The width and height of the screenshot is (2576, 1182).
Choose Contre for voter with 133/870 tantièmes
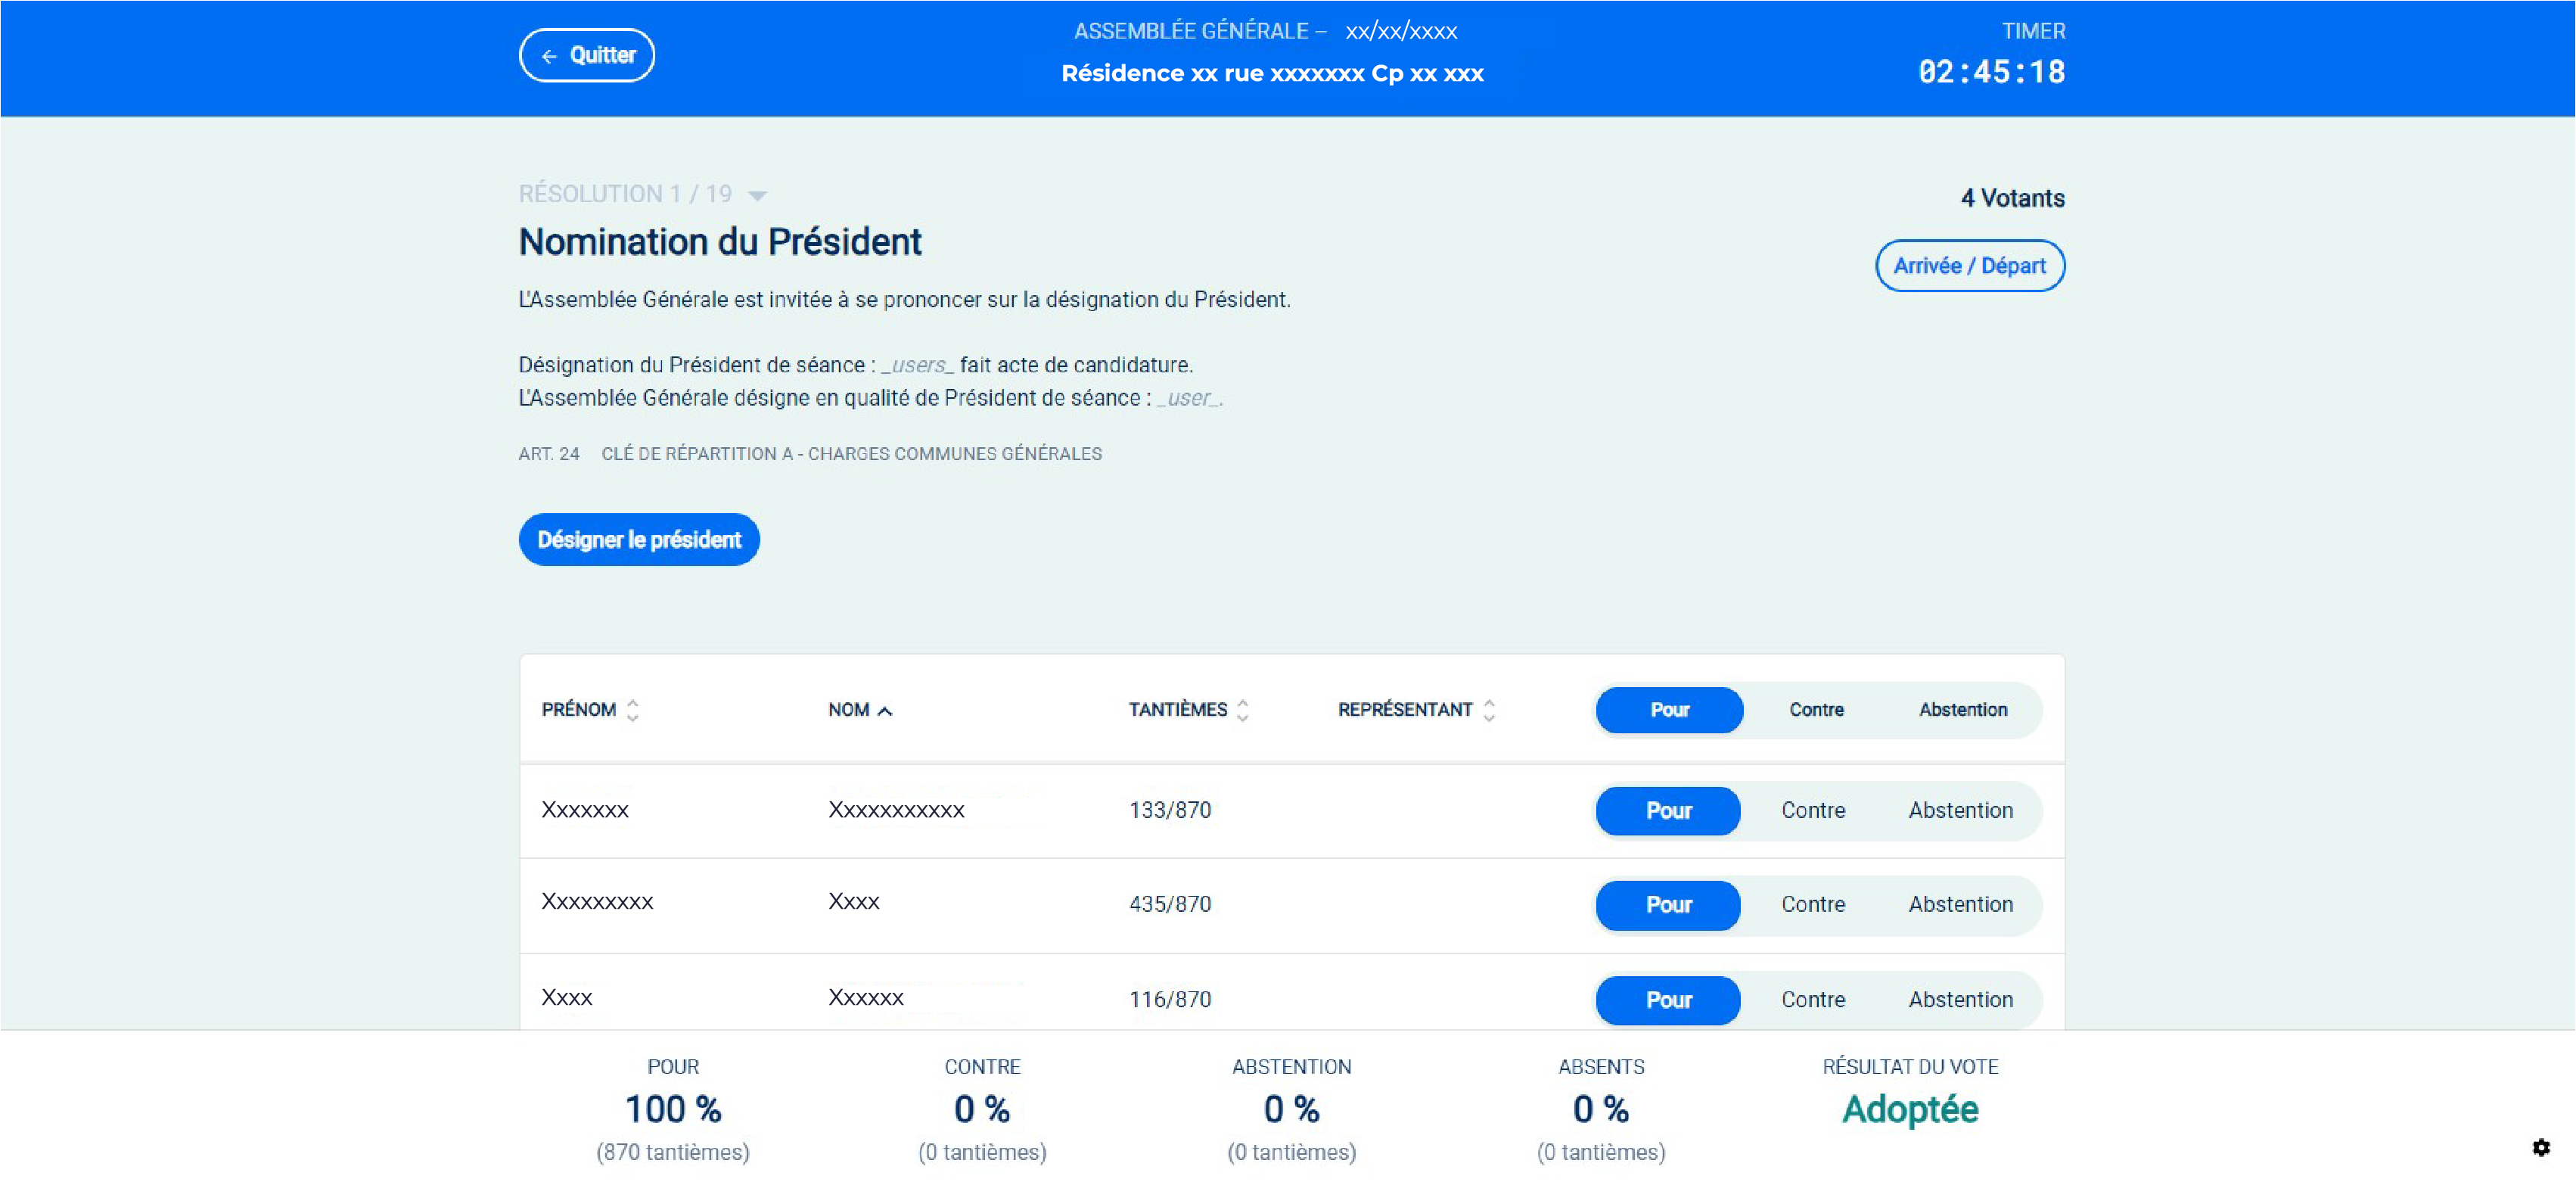(x=1812, y=810)
